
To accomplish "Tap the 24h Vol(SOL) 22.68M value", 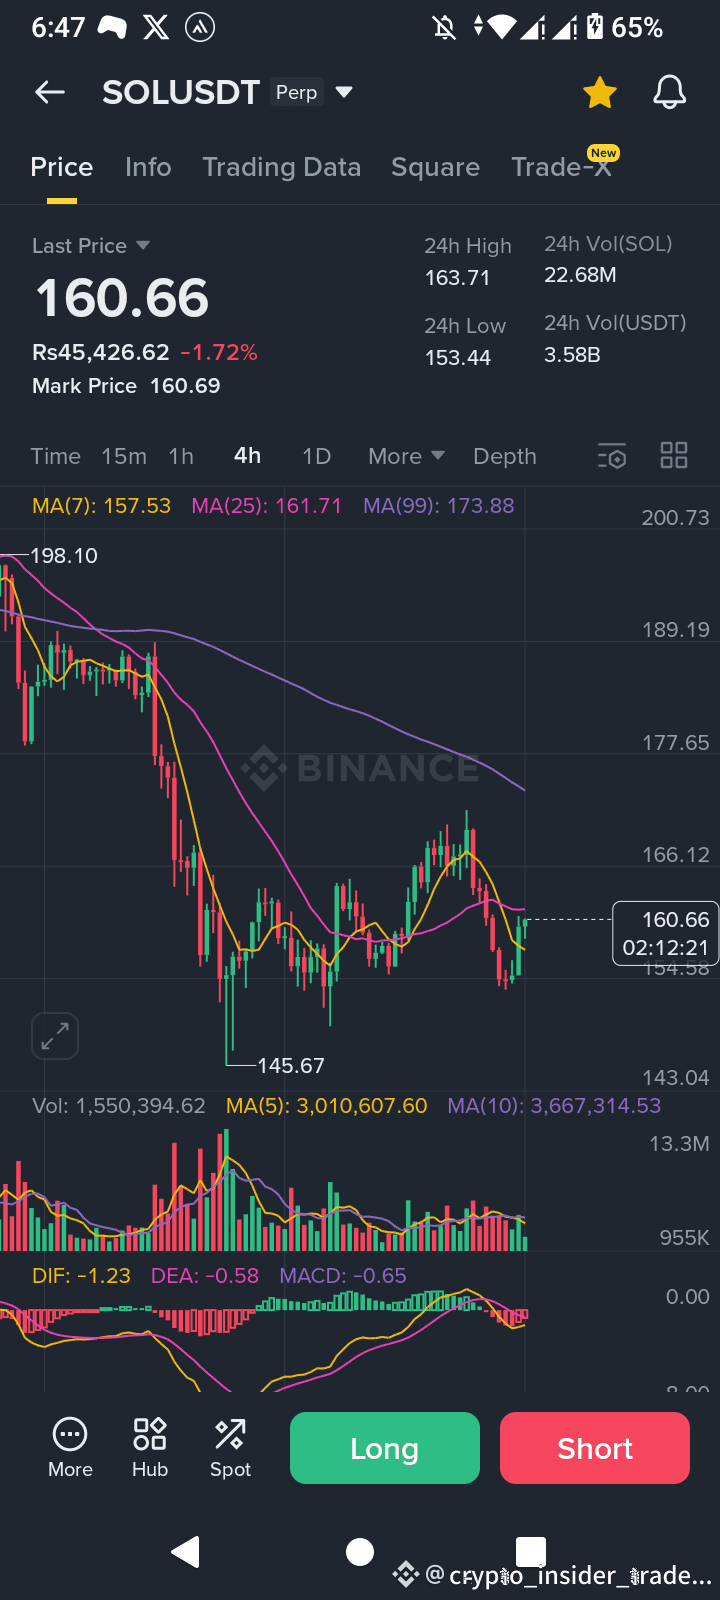I will point(580,275).
